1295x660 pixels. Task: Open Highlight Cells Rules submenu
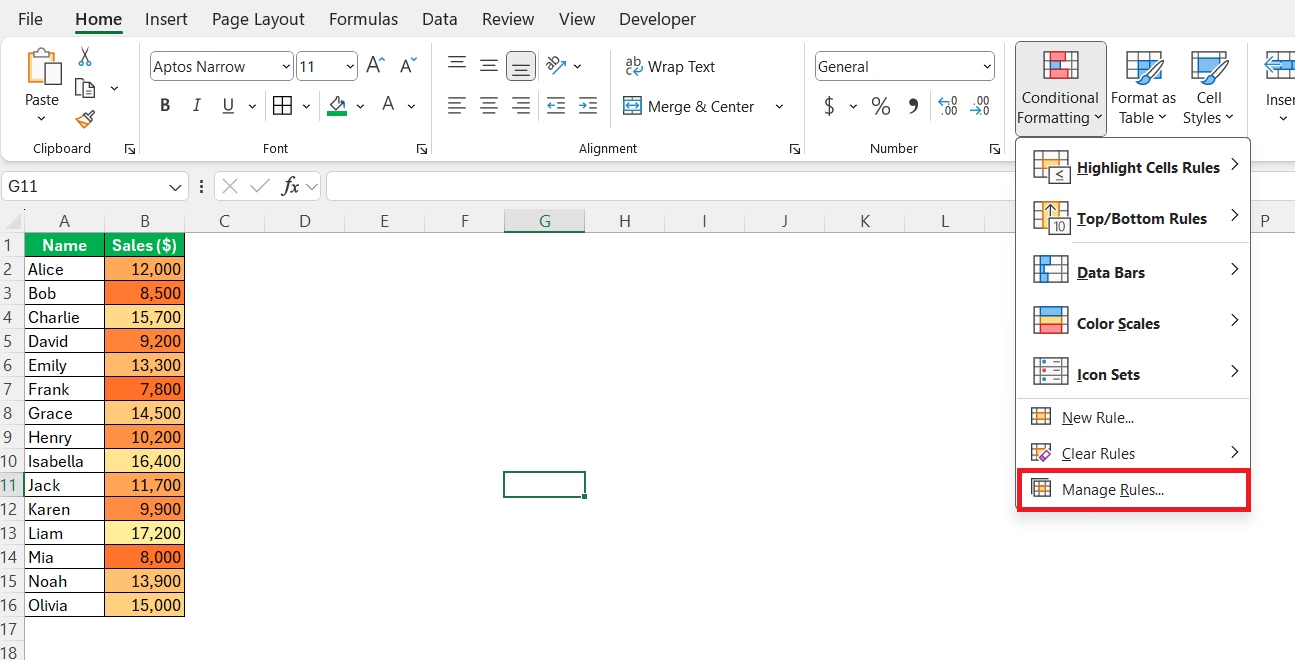[x=1134, y=167]
